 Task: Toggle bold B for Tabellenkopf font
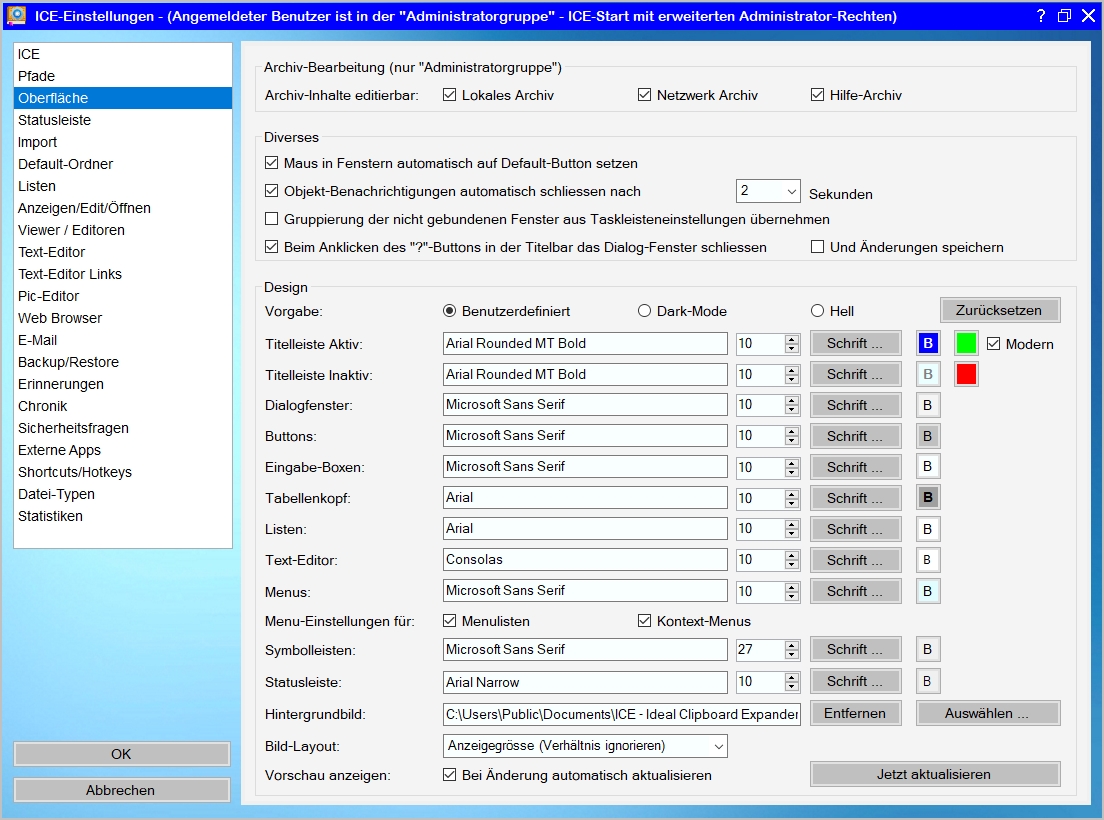[928, 498]
